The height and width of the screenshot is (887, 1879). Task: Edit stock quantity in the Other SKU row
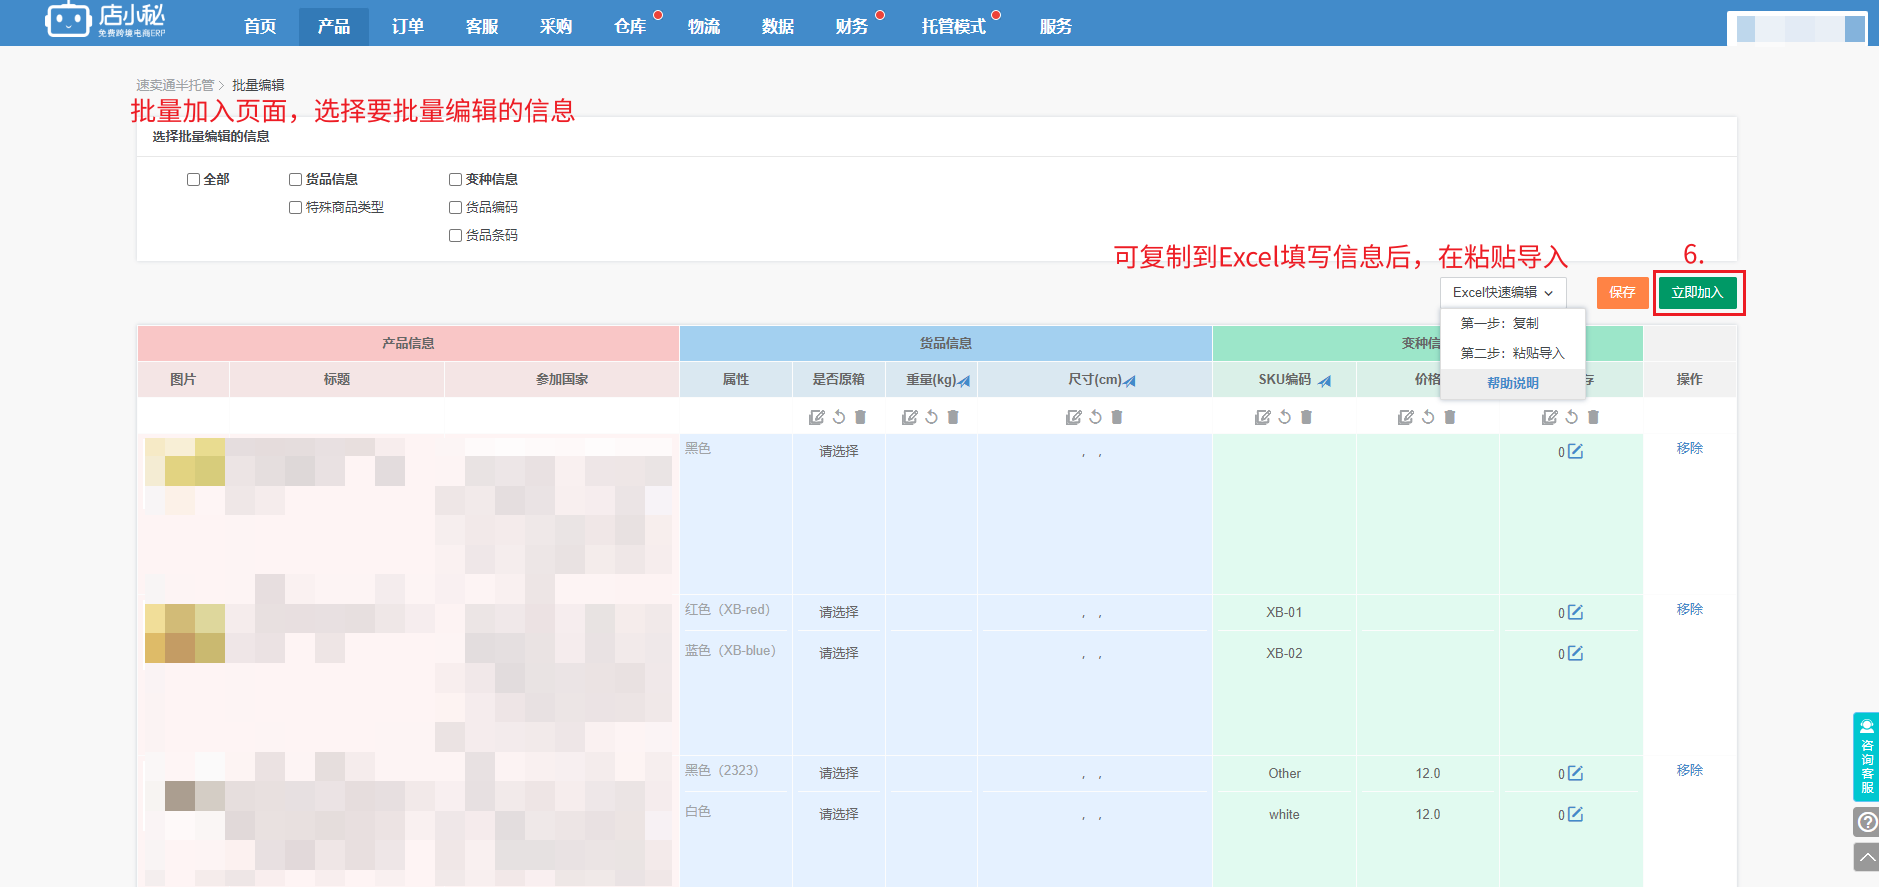1575,773
